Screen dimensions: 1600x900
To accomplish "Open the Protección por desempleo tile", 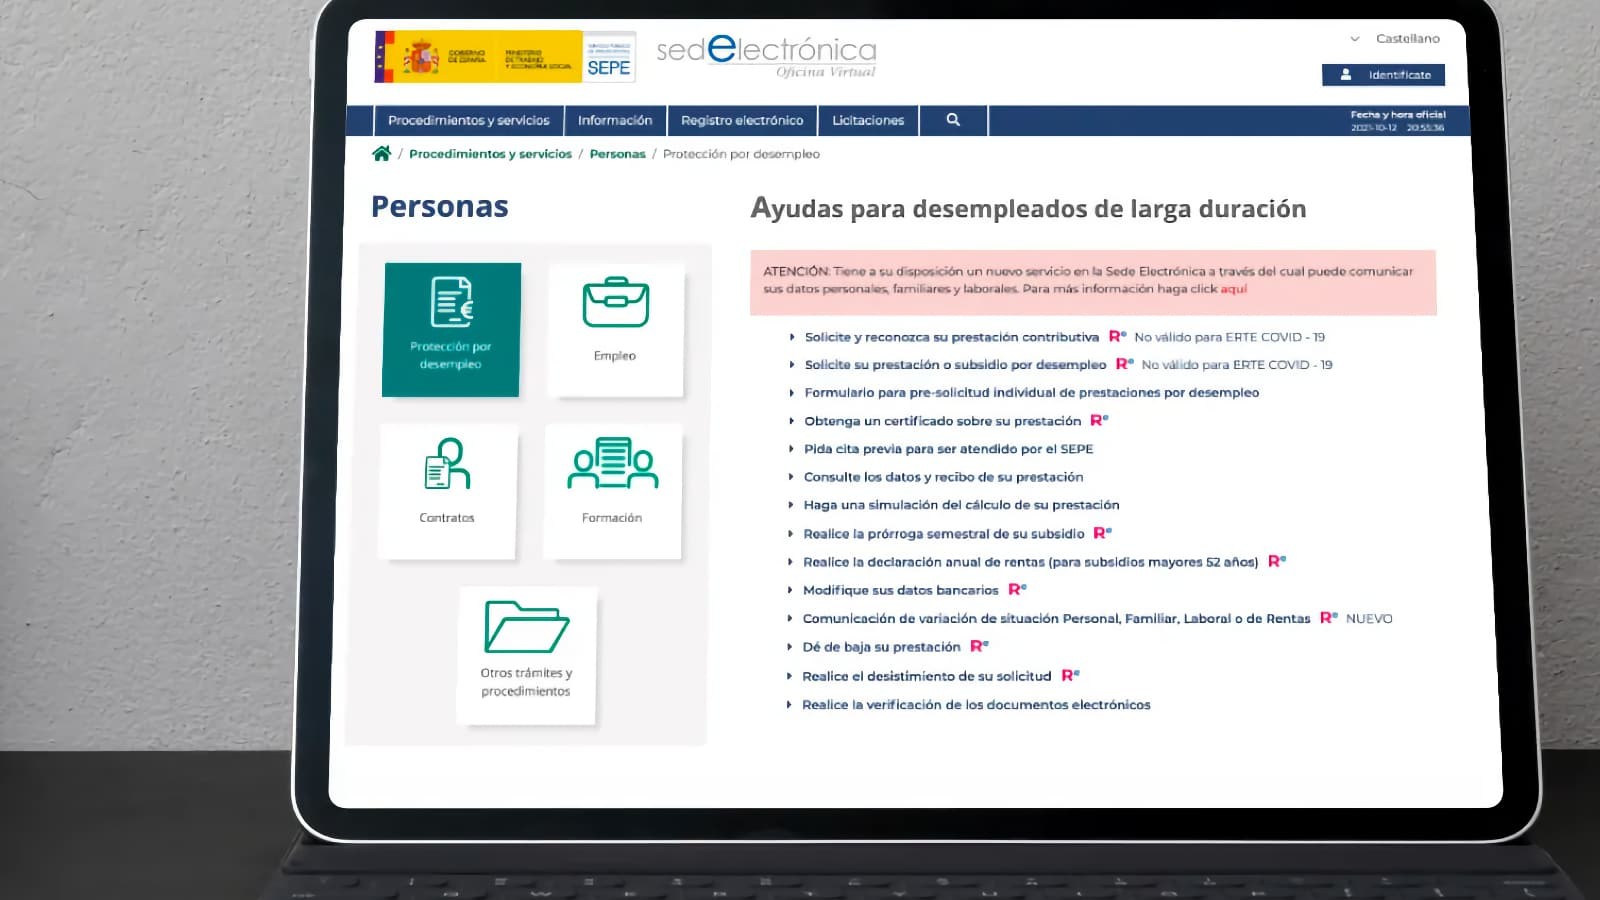I will pyautogui.click(x=451, y=330).
